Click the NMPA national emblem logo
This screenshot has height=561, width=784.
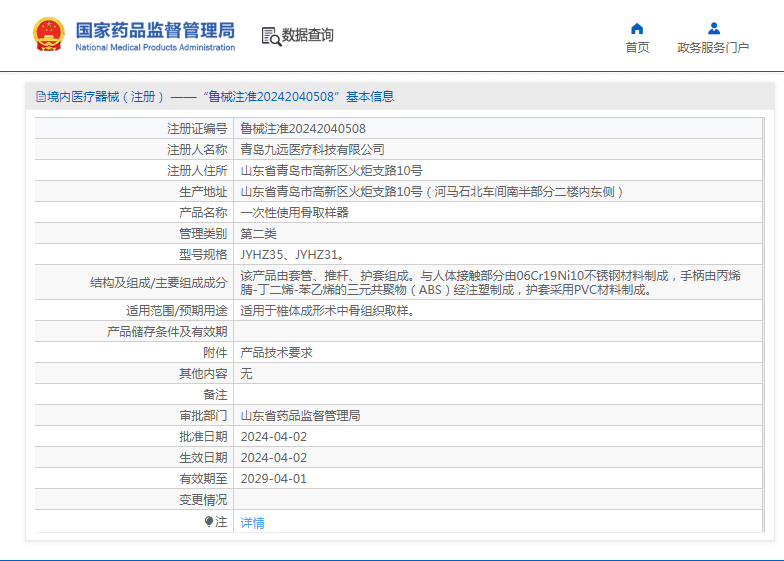(48, 35)
